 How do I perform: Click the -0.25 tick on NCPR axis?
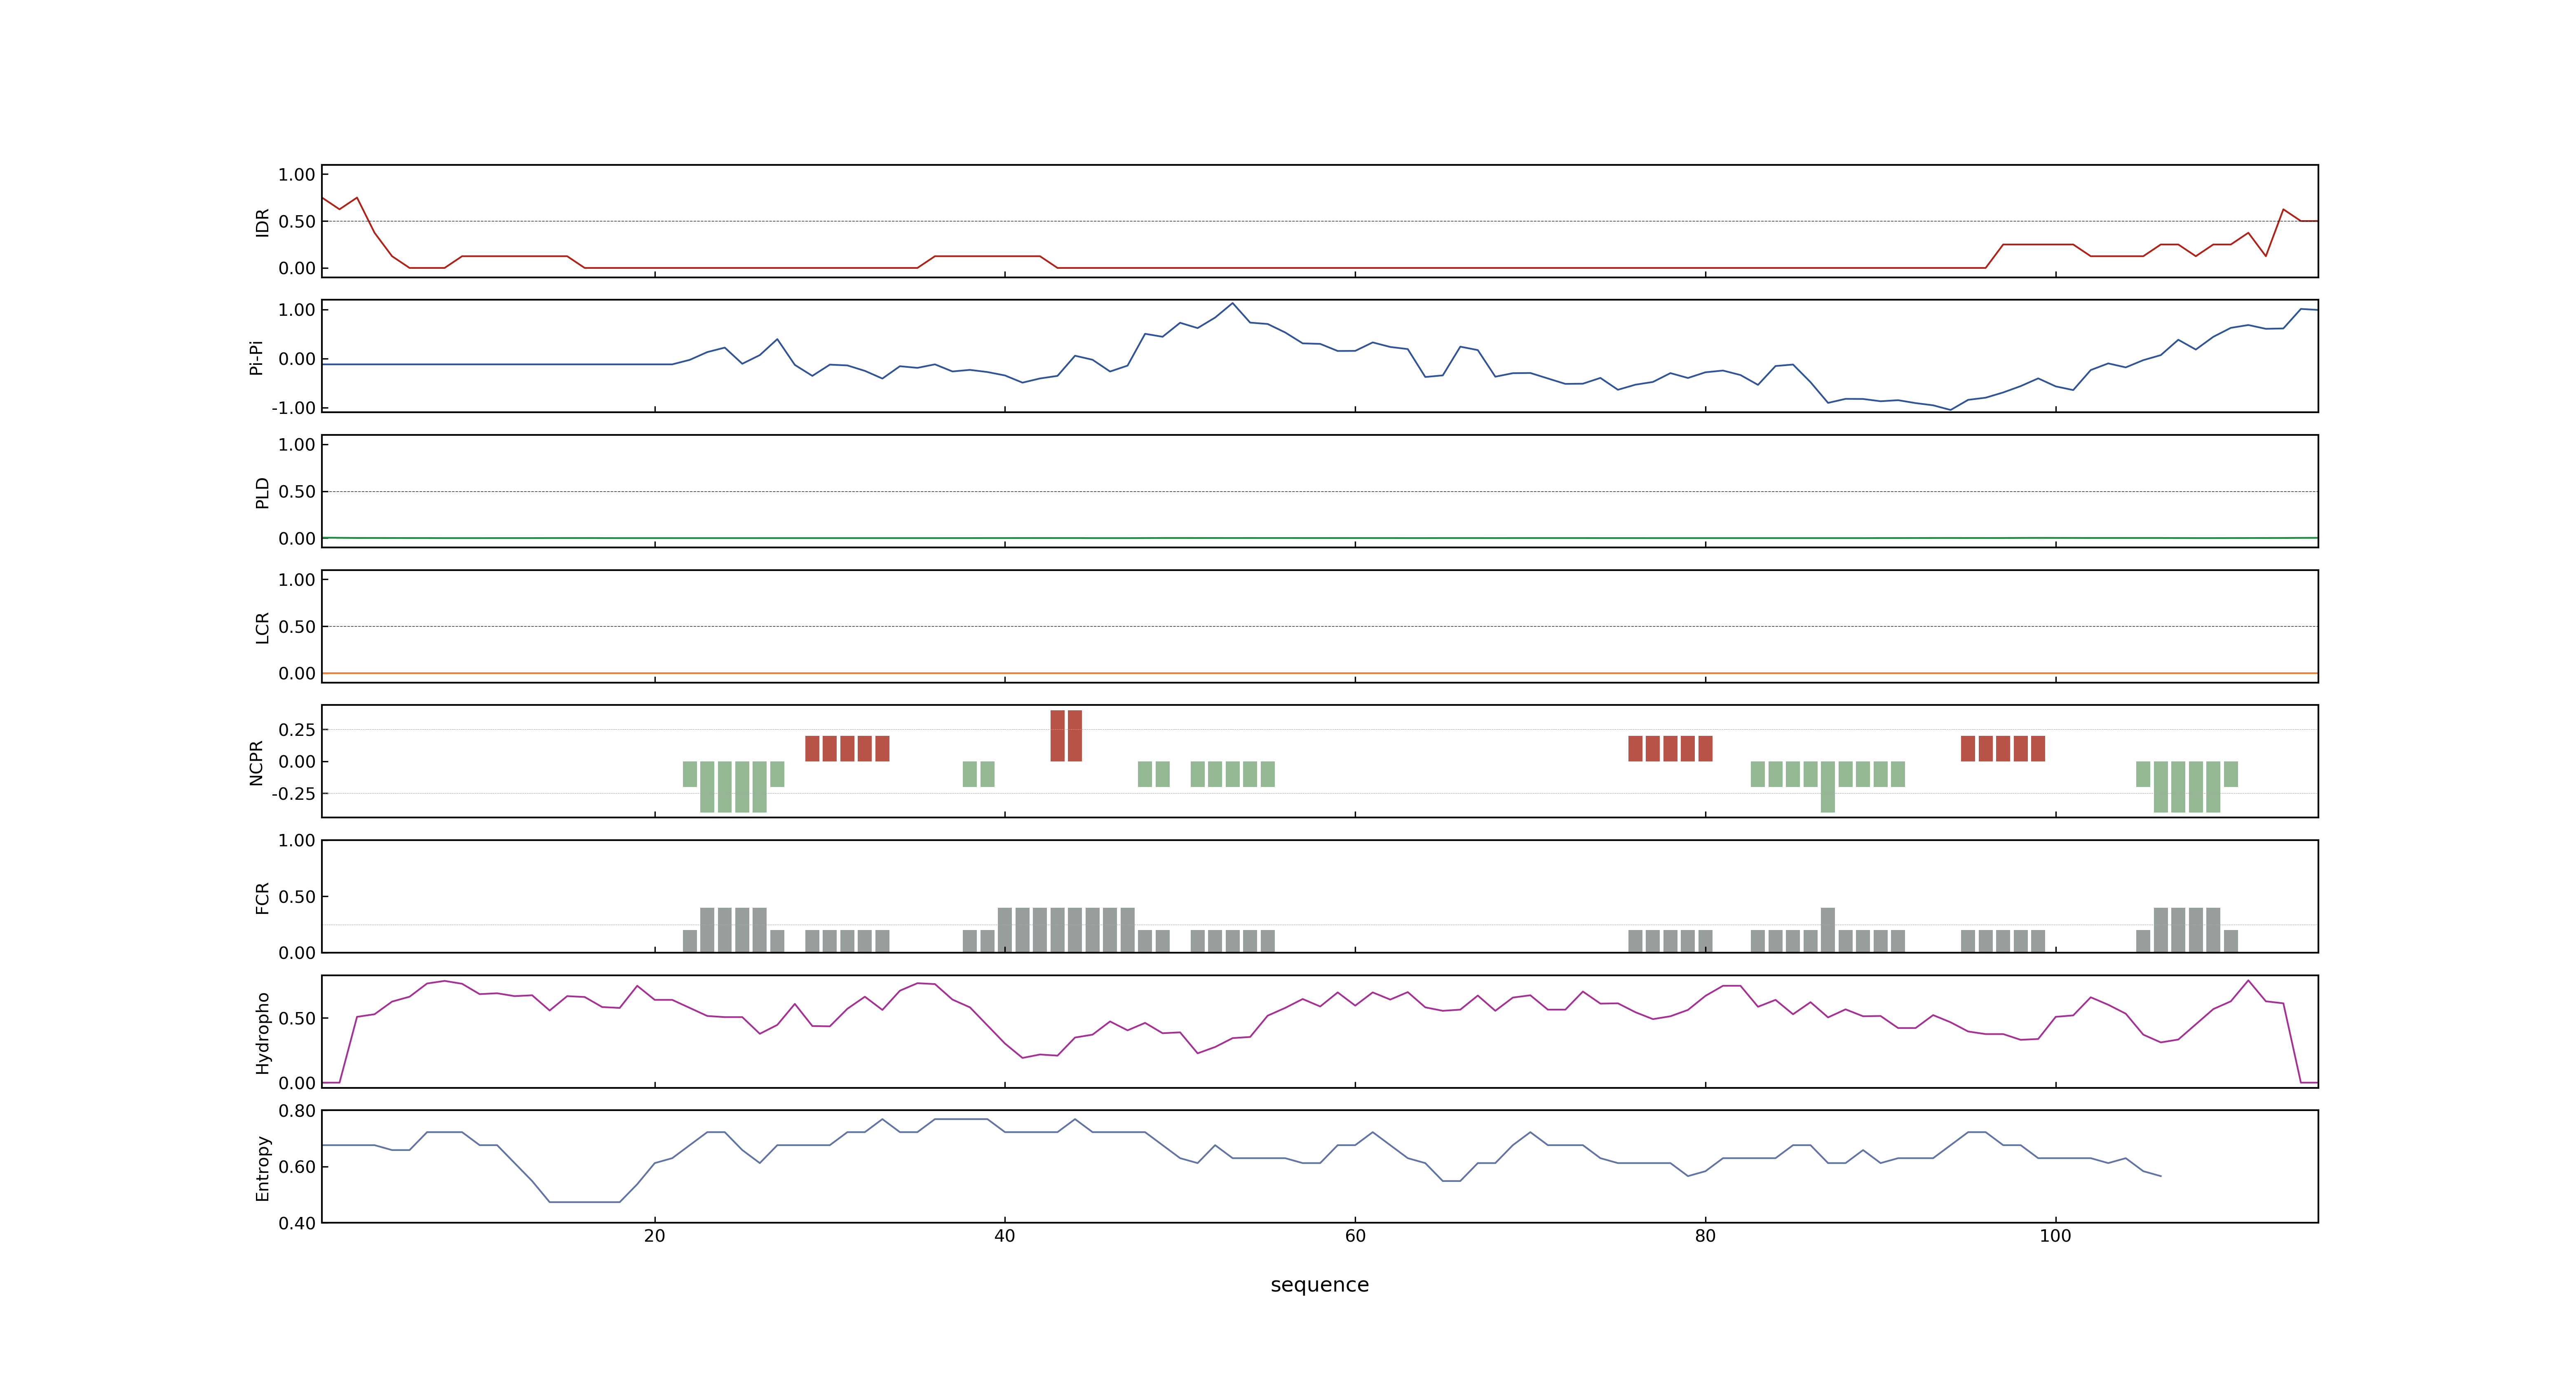tap(293, 794)
